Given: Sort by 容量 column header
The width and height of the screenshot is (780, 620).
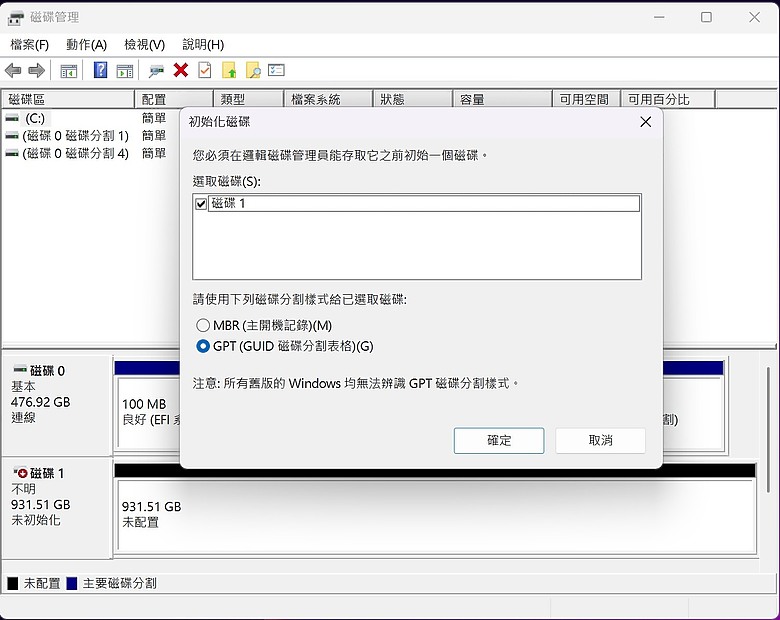Looking at the screenshot, I should [502, 100].
